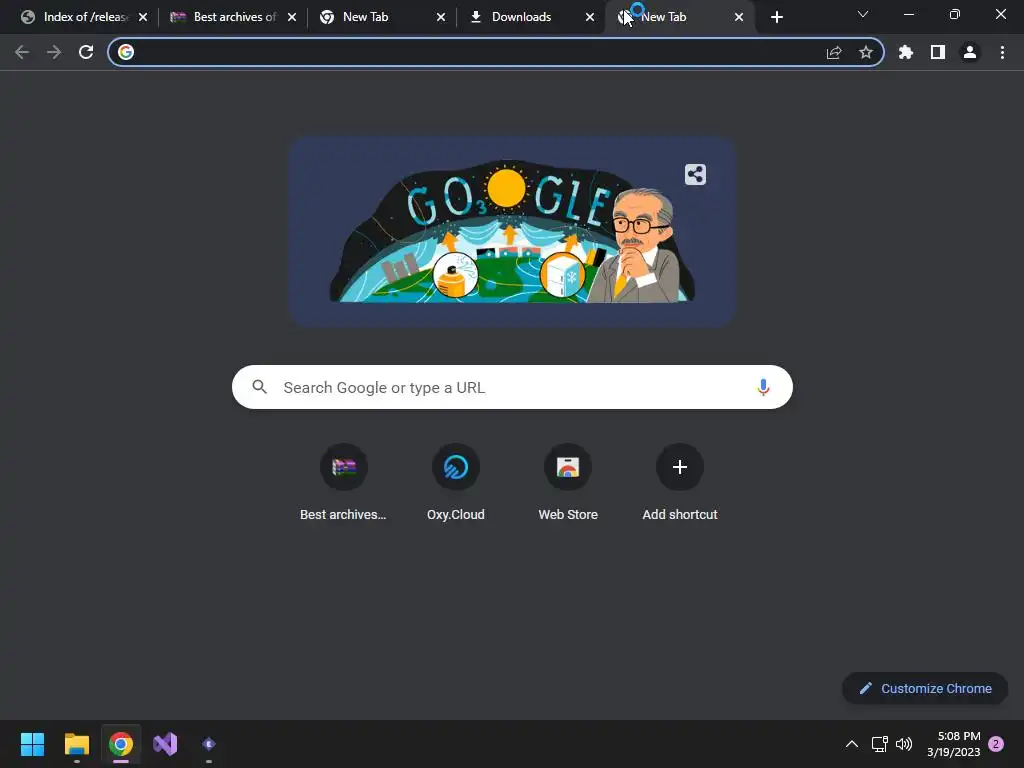Image resolution: width=1024 pixels, height=768 pixels.
Task: Open the Web Store shortcut
Action: click(x=568, y=483)
